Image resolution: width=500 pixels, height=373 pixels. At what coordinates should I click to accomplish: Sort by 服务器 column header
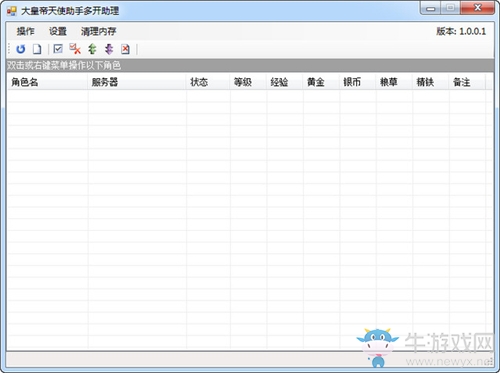(137, 82)
